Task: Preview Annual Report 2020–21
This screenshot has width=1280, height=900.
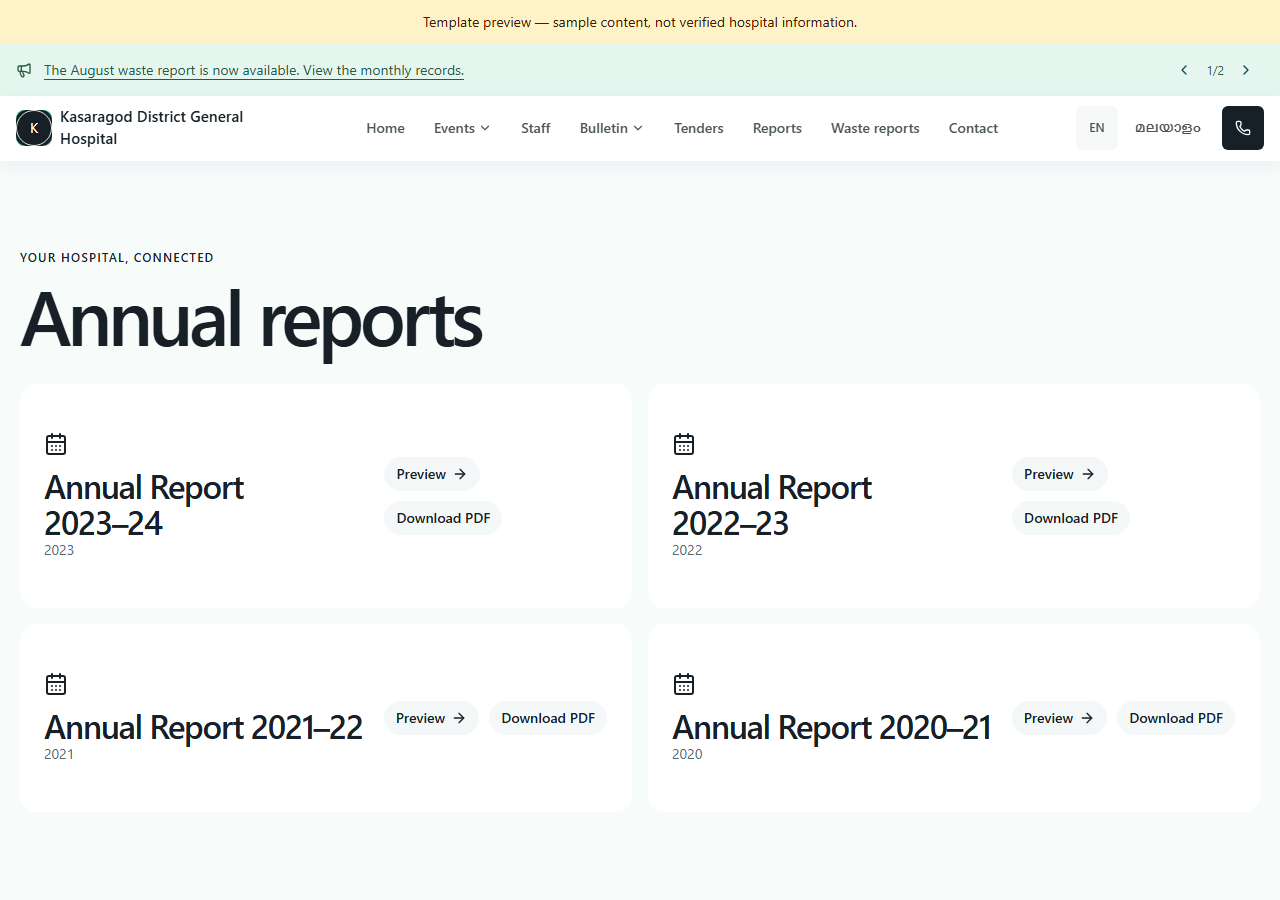Action: coord(1059,718)
